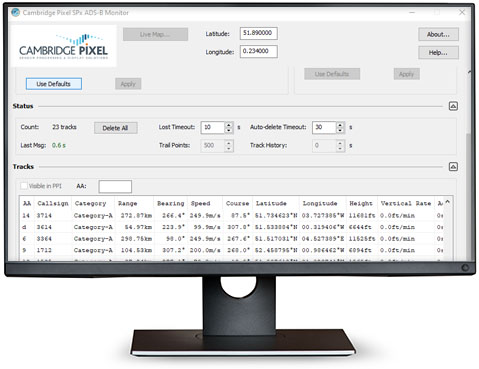Image resolution: width=479 pixels, height=369 pixels.
Task: Click the Track History down arrow
Action: click(x=340, y=149)
